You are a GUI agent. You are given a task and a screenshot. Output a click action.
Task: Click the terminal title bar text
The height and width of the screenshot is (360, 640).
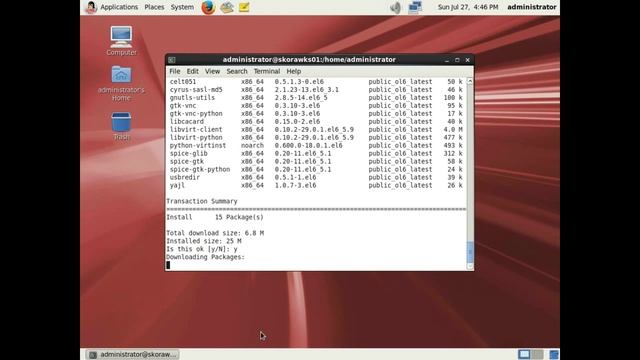pos(309,60)
